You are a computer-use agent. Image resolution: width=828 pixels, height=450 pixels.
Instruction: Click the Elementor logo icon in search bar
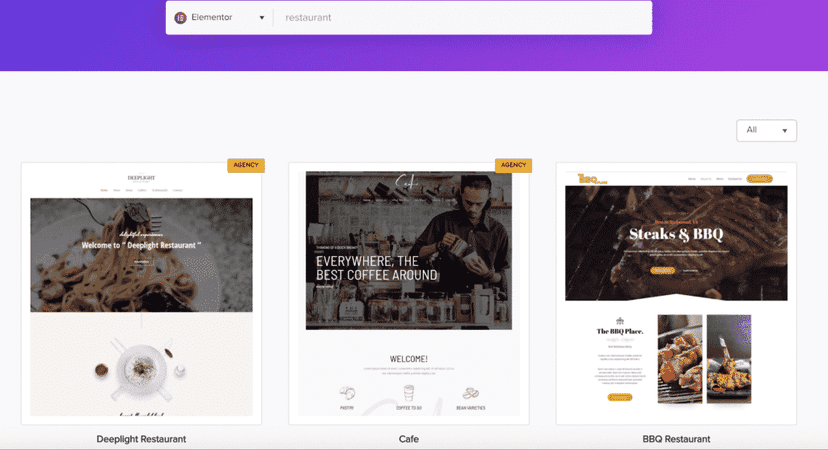point(181,18)
